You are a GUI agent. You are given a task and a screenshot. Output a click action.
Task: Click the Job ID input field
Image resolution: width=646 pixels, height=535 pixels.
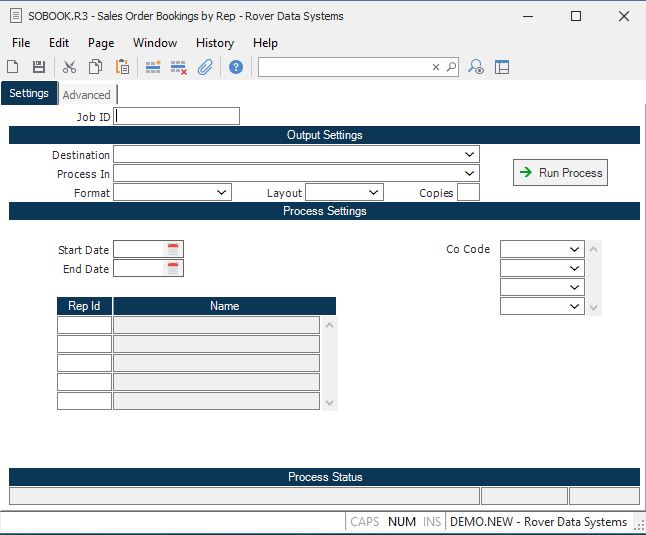[x=177, y=116]
